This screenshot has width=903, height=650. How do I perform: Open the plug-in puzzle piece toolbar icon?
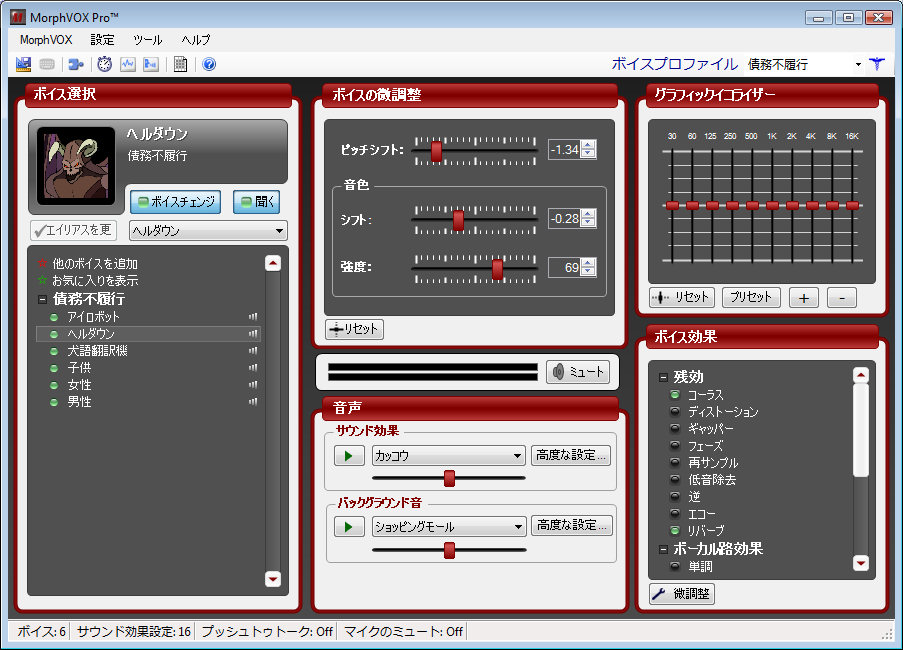75,64
